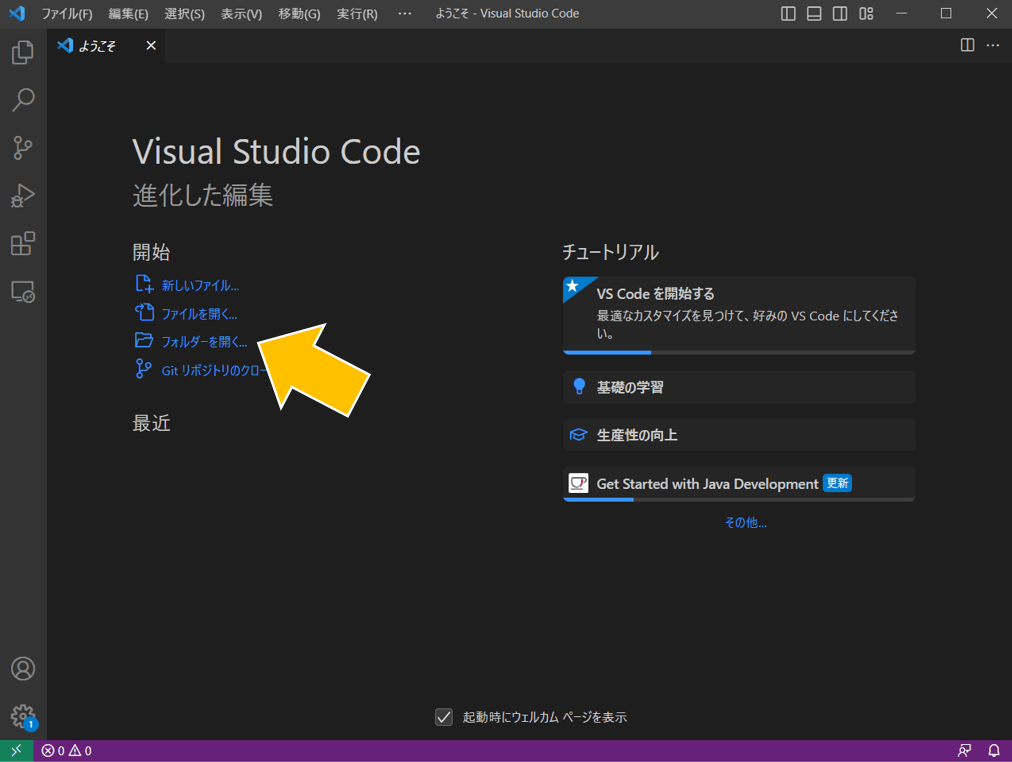Open Get Started with Java Development walkthrough
Screen dimensions: 1012x762
coord(739,484)
